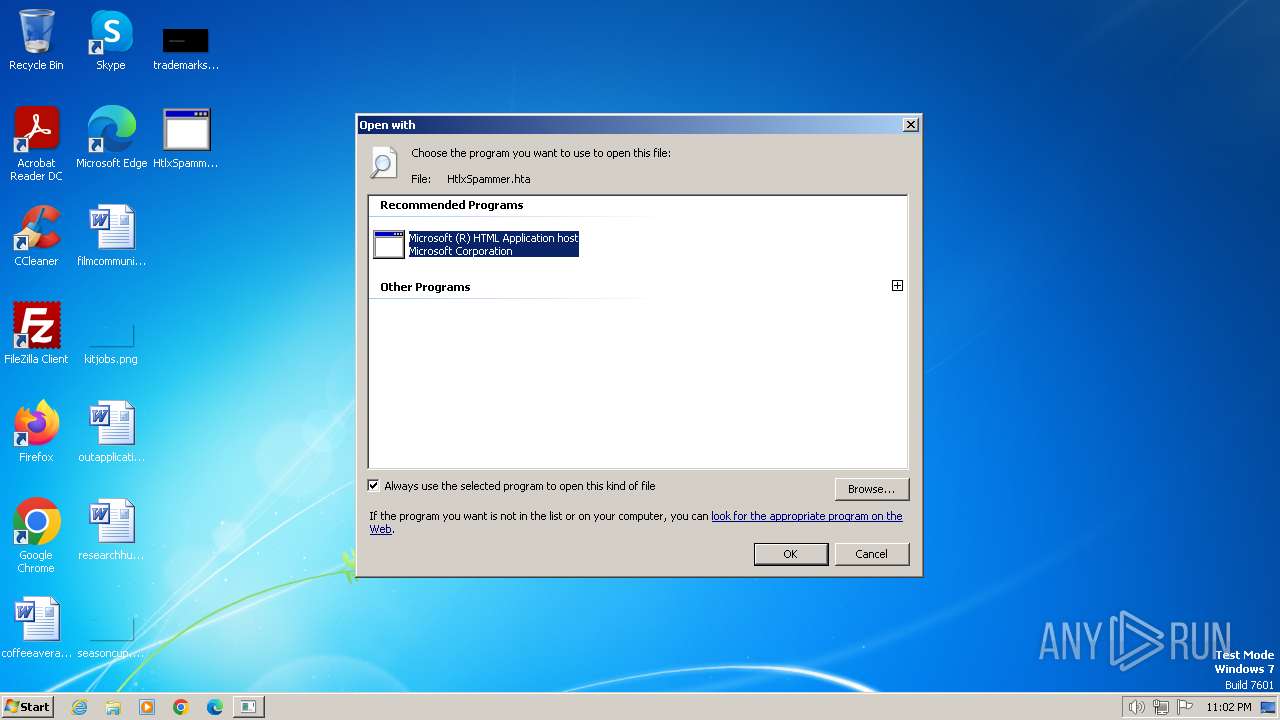Expand the Other Programs section
The height and width of the screenshot is (720, 1280).
tap(897, 286)
